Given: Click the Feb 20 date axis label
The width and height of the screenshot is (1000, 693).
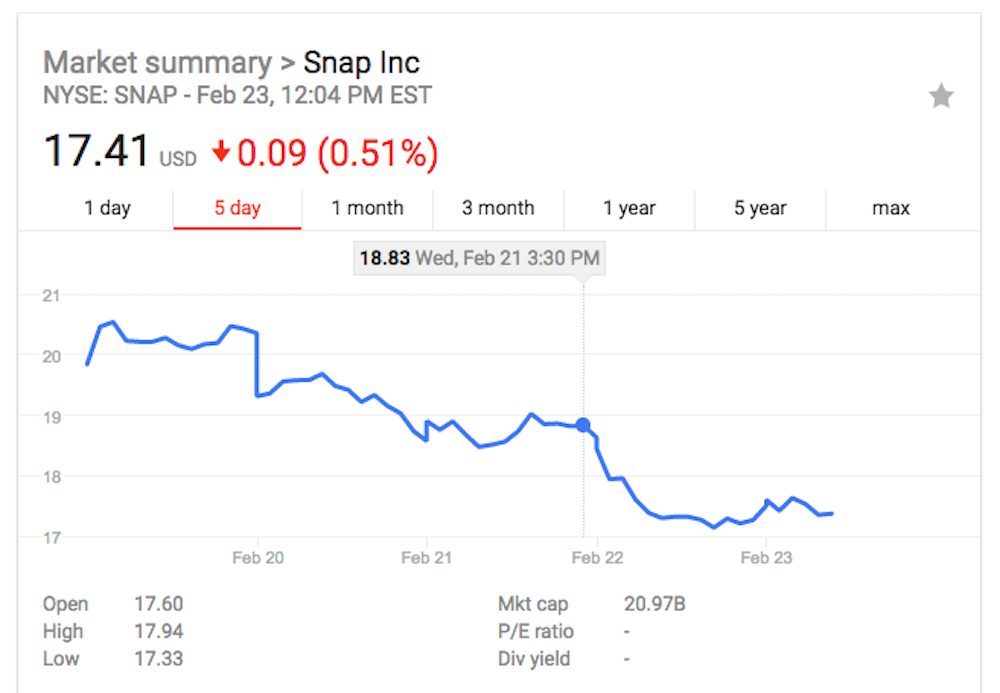Looking at the screenshot, I should [x=258, y=557].
